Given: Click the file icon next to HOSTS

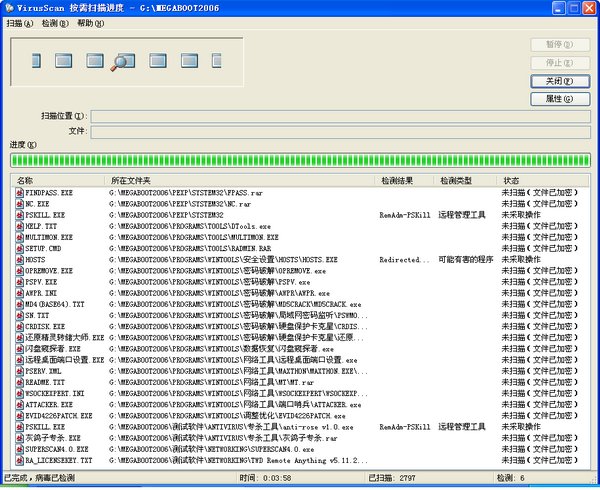Looking at the screenshot, I should 19,259.
